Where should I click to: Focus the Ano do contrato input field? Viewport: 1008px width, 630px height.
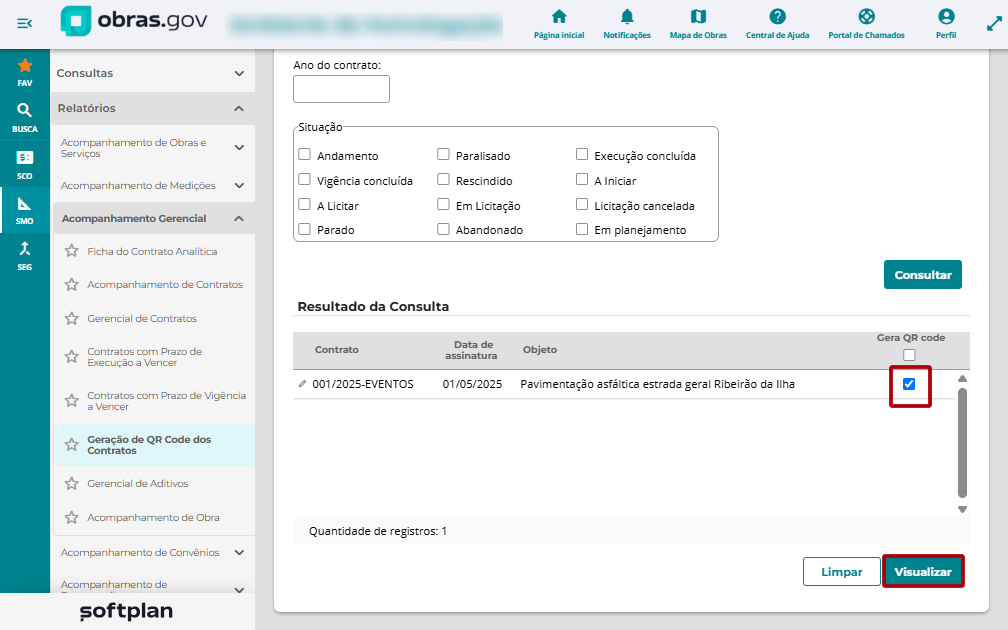coord(341,89)
